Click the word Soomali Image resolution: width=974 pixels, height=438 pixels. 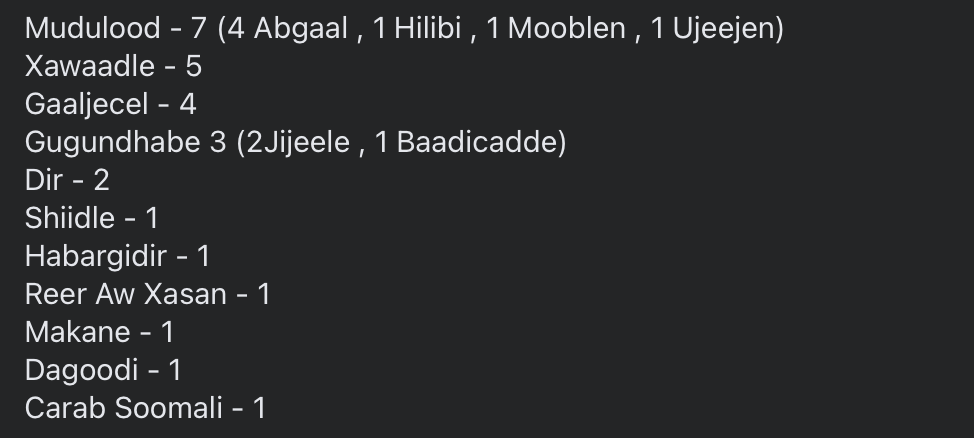tap(168, 409)
